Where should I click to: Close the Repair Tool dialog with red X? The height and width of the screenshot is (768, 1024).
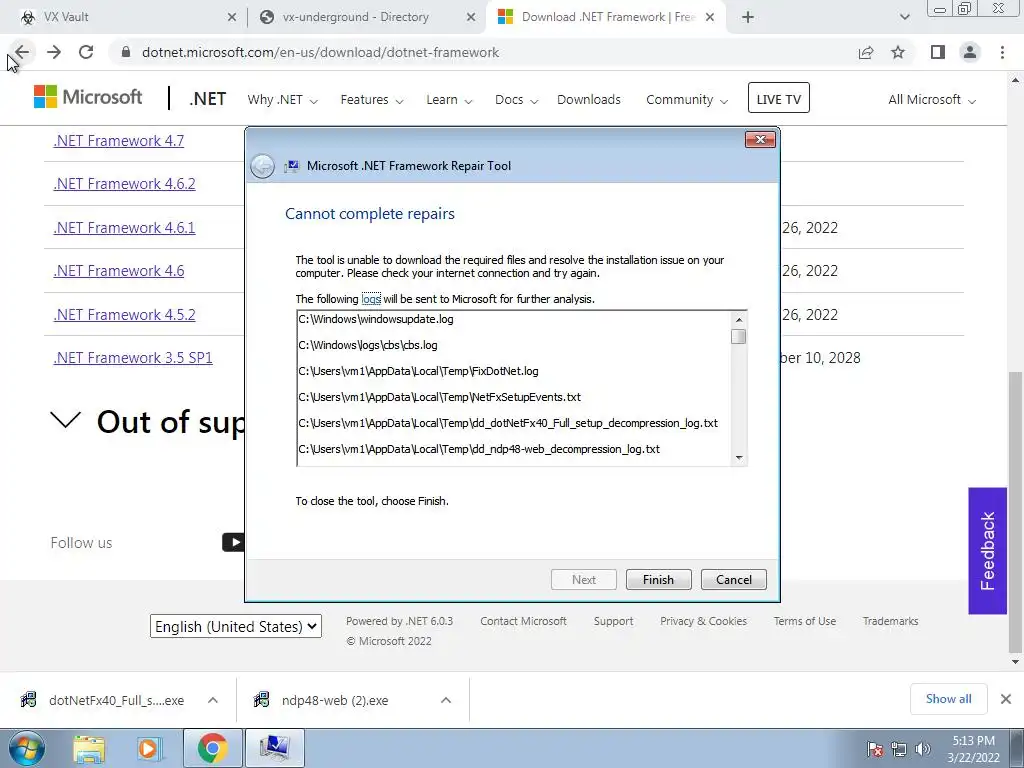click(760, 139)
